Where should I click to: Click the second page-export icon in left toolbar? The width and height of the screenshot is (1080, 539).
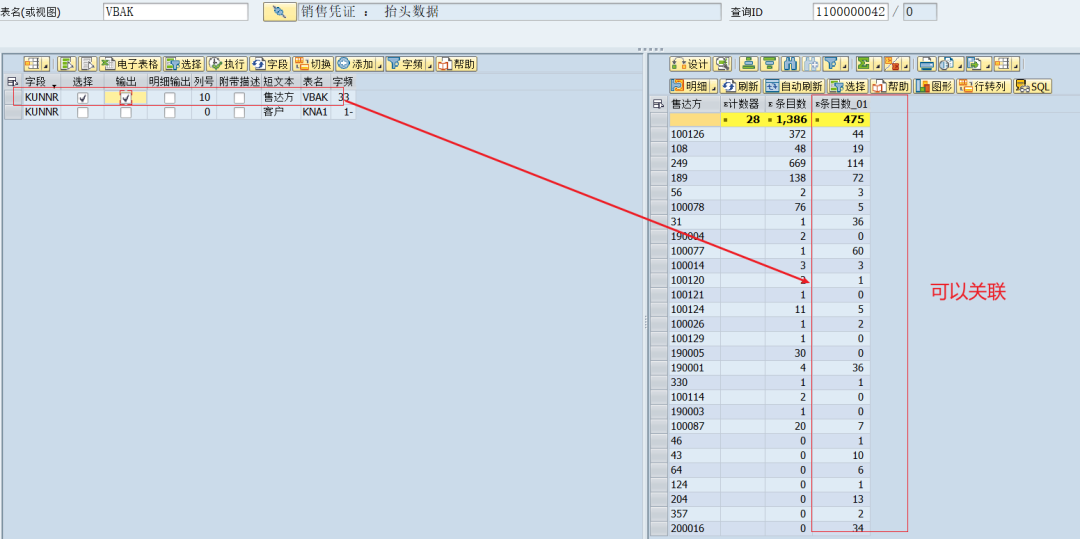point(87,64)
